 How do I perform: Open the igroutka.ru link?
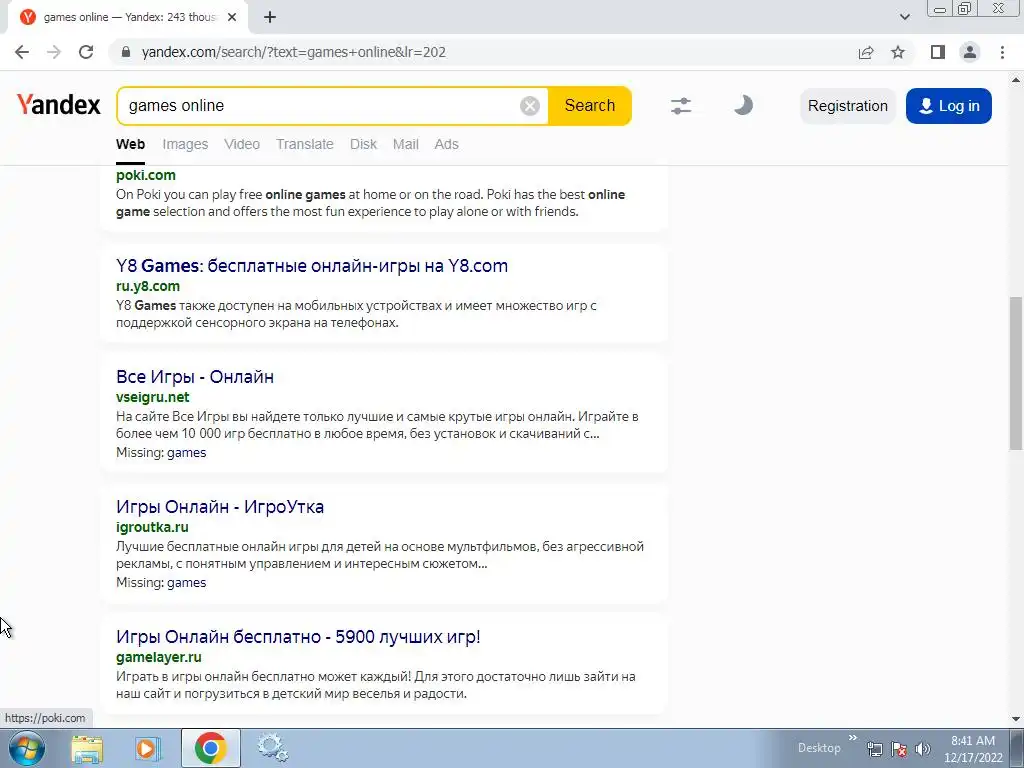tap(152, 527)
